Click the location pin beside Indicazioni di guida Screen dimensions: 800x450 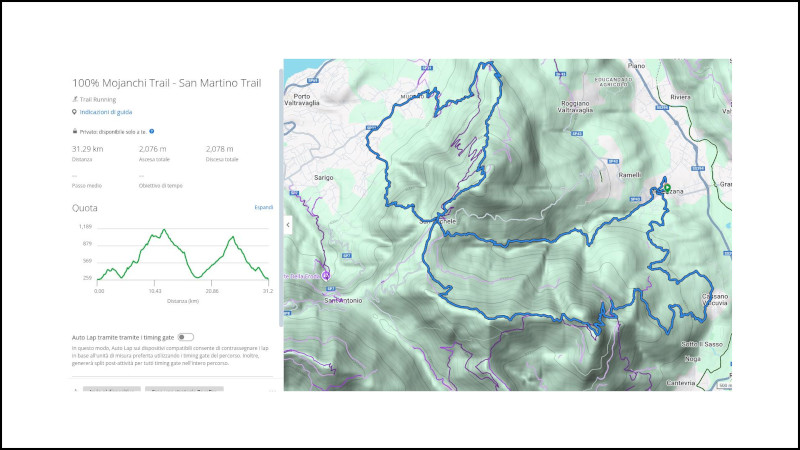click(75, 112)
